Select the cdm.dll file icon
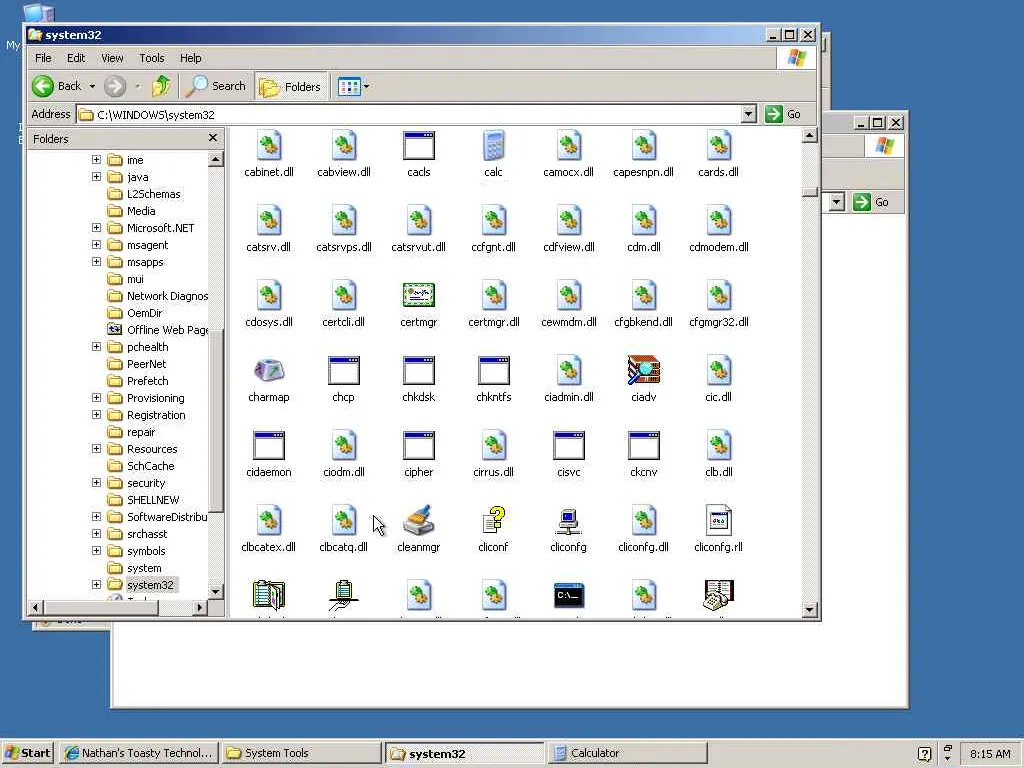Viewport: 1024px width, 768px height. 643,221
